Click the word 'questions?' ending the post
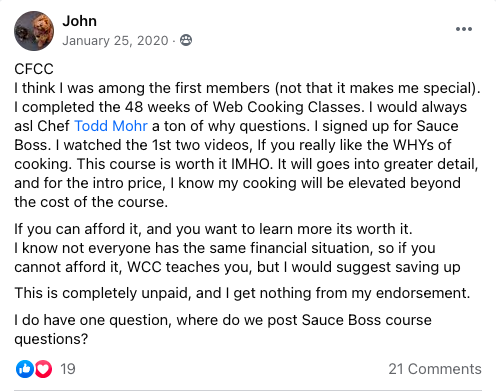This screenshot has height=391, width=496. click(51, 339)
